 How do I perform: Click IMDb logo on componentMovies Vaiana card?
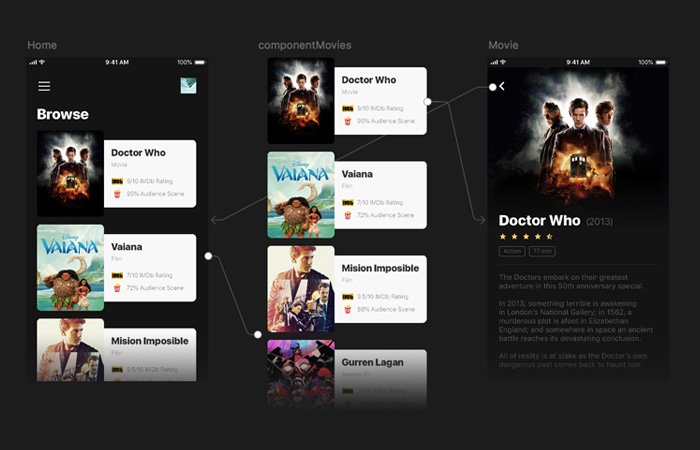click(348, 203)
